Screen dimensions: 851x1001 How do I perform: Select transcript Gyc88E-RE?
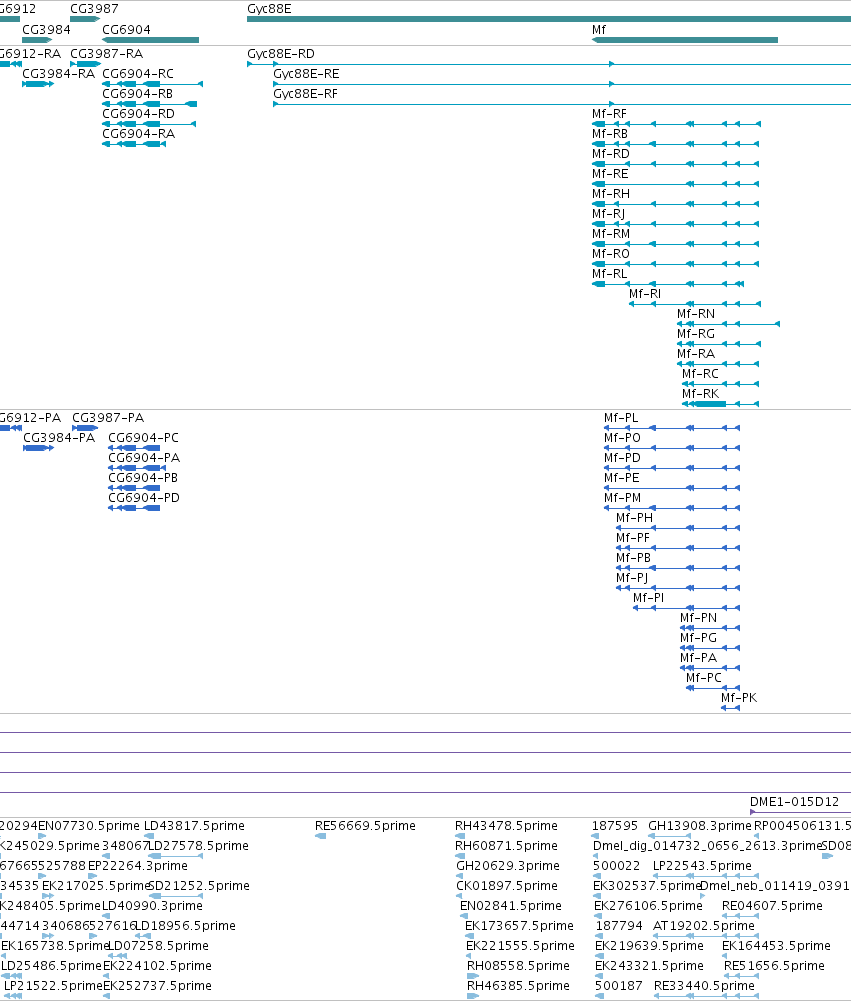(x=562, y=84)
